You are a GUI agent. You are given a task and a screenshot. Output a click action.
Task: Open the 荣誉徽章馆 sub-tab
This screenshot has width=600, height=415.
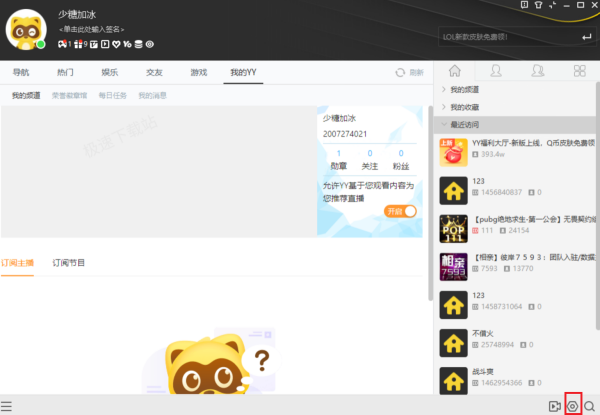pos(70,96)
